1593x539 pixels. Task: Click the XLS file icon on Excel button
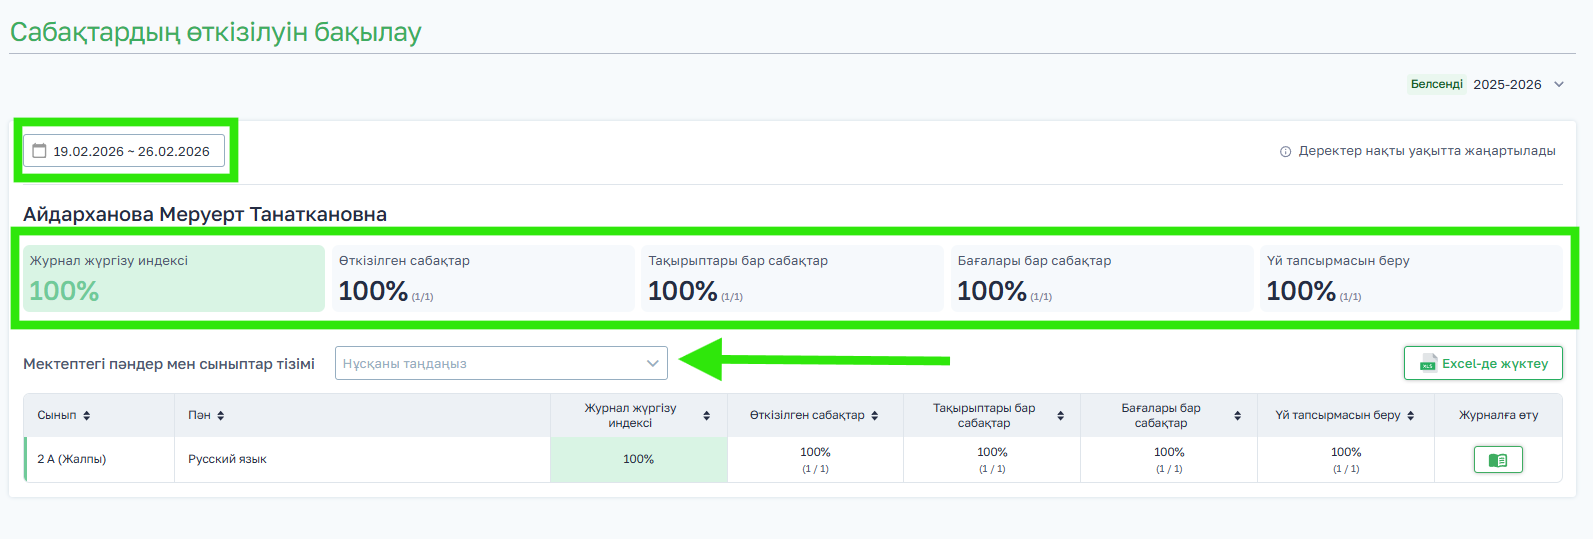[1428, 363]
